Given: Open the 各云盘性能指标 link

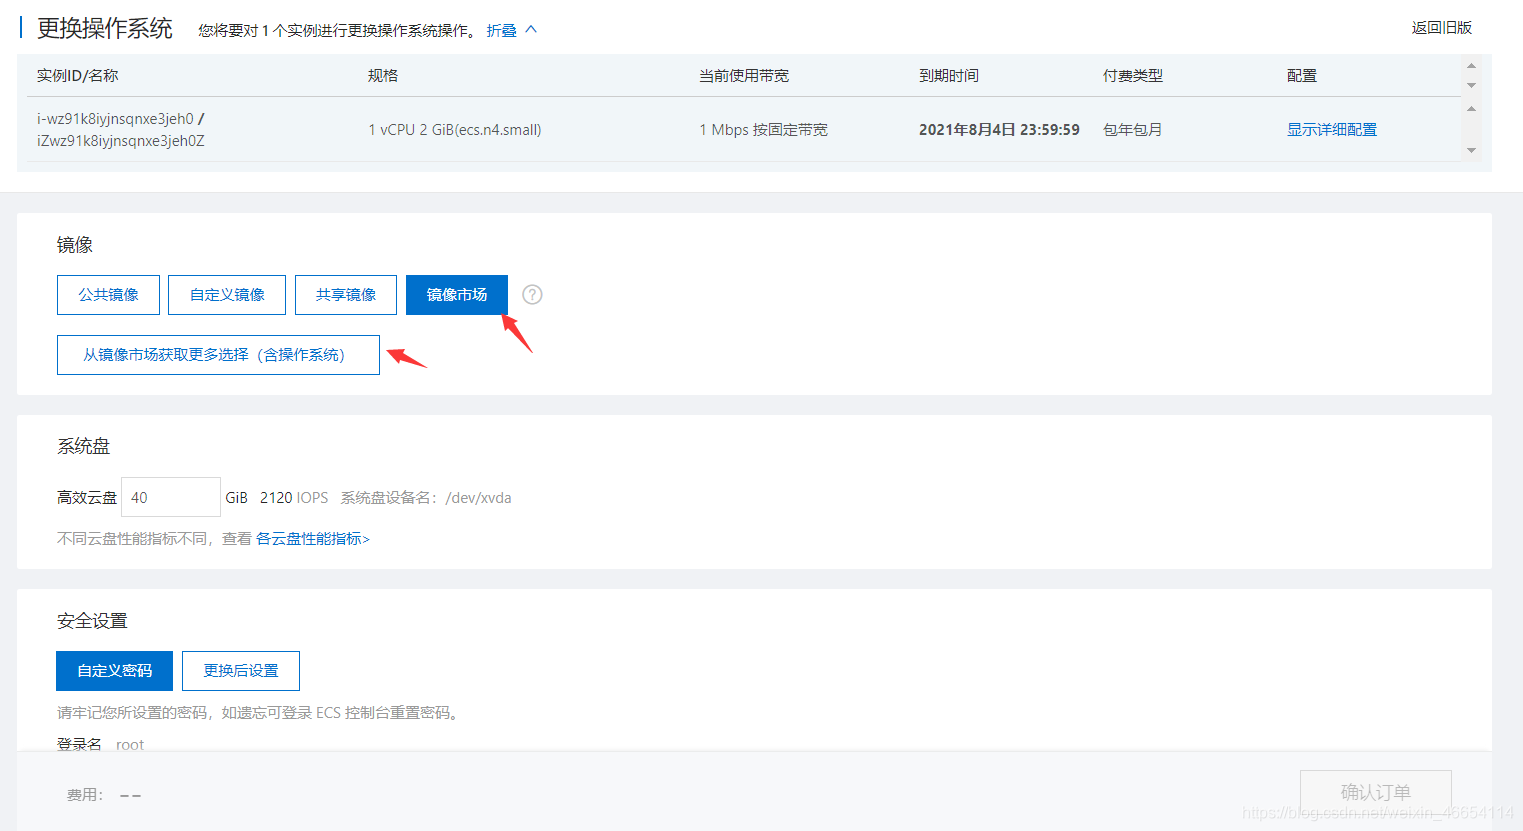Looking at the screenshot, I should coord(313,539).
